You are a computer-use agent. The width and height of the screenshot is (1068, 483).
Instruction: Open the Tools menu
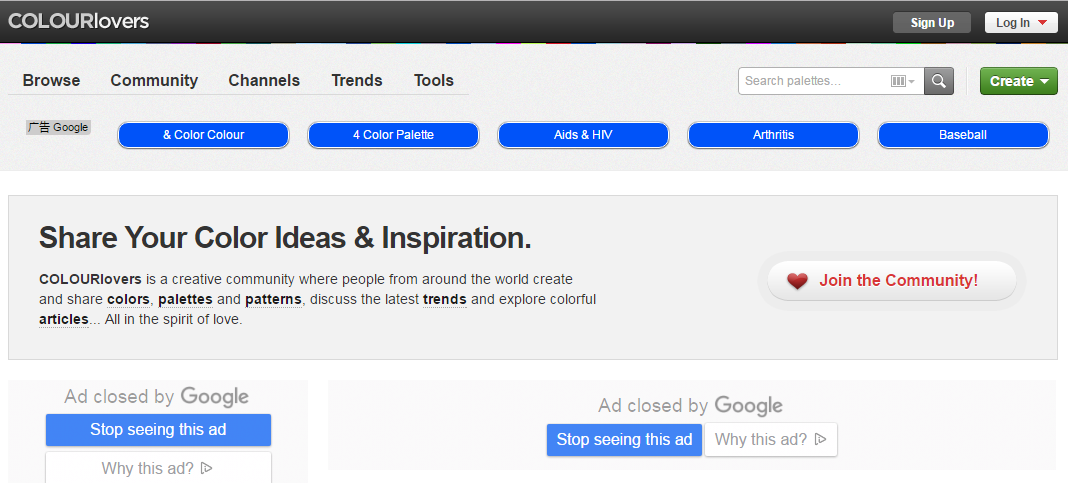point(434,80)
